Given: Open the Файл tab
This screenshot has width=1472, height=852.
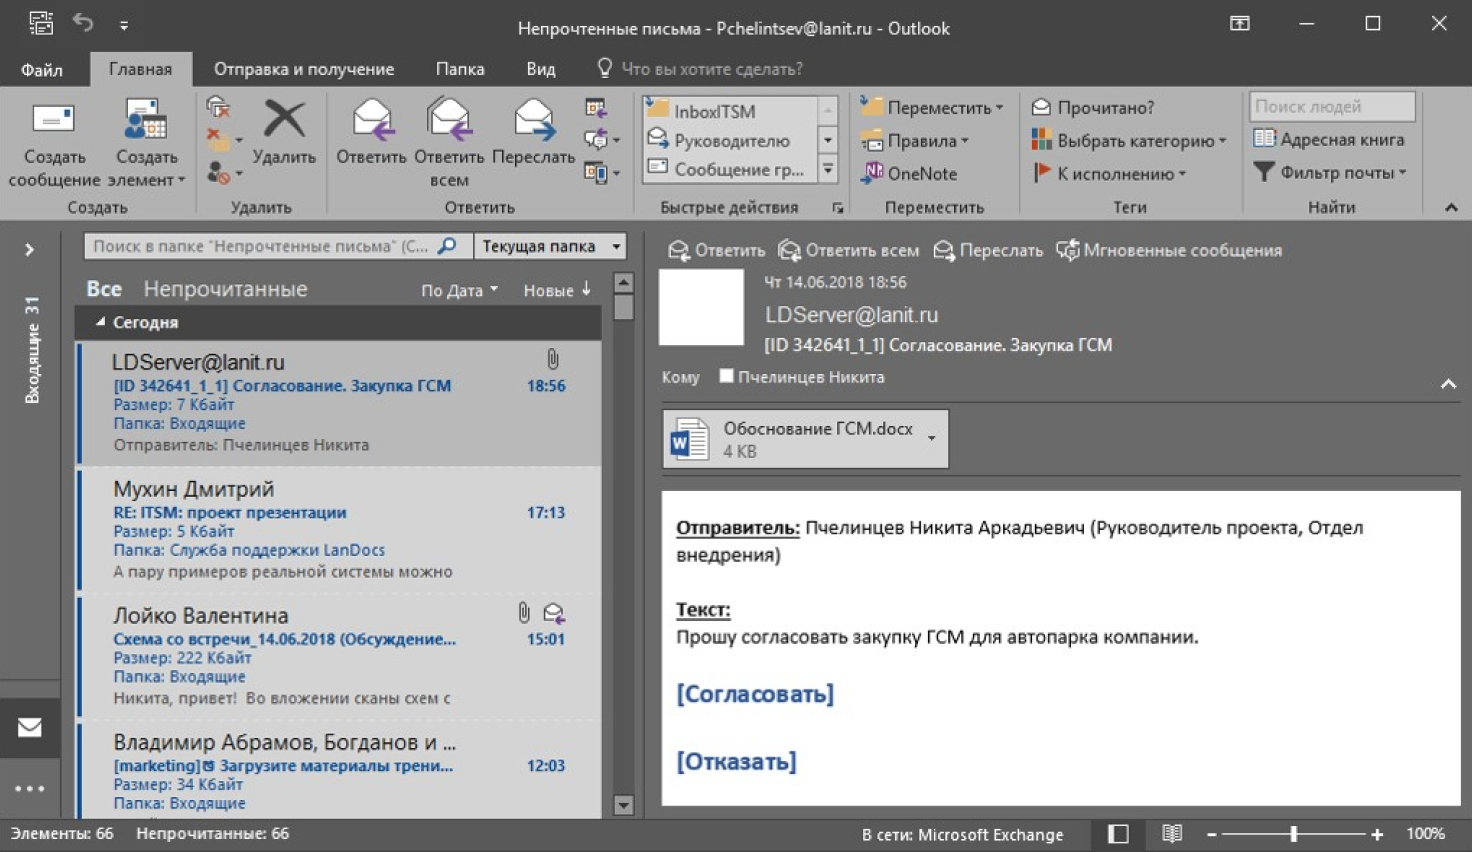Looking at the screenshot, I should point(42,69).
